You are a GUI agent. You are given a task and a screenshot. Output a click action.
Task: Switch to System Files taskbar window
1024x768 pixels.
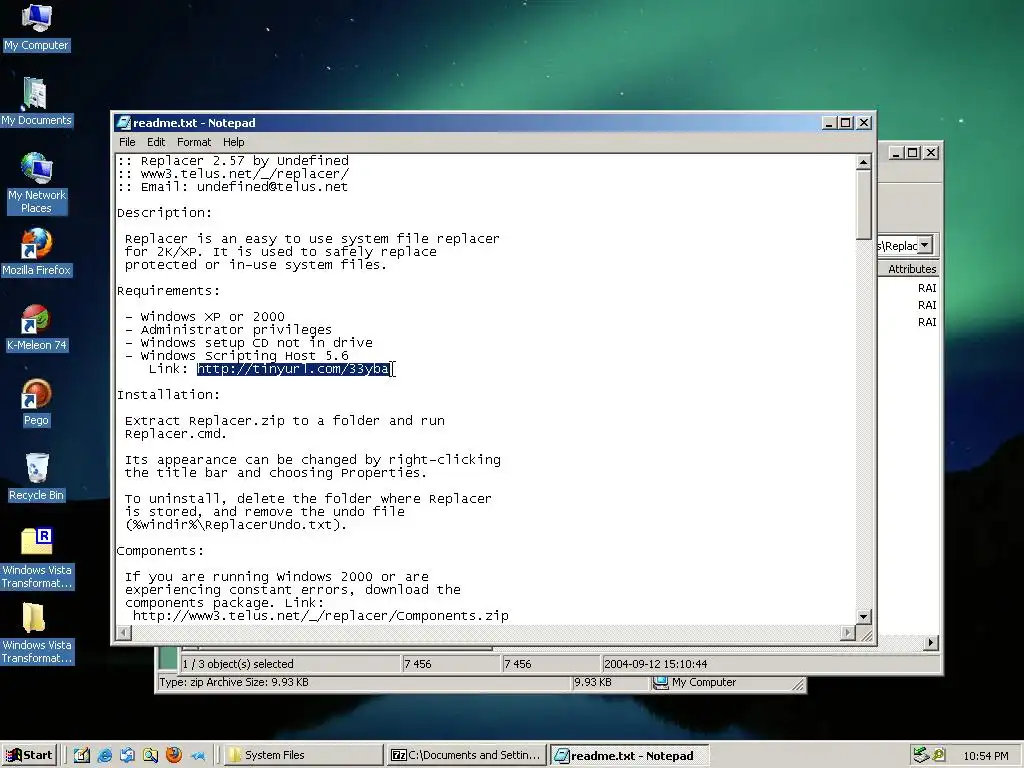tap(303, 756)
